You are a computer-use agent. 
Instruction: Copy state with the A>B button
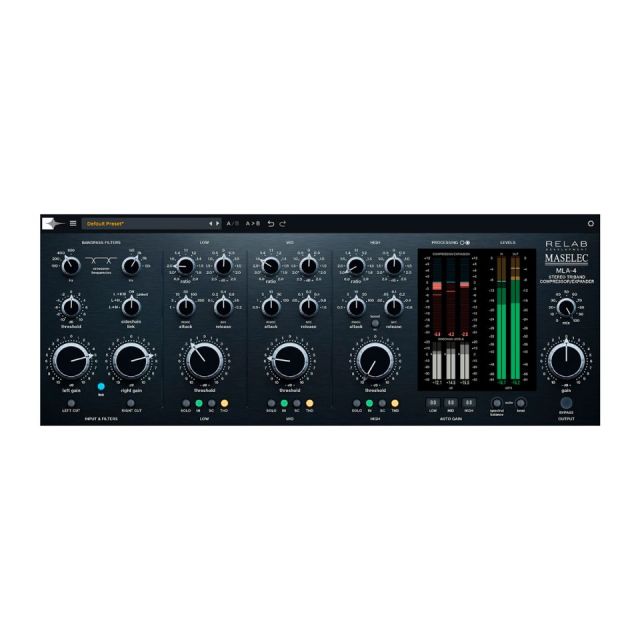tap(253, 224)
